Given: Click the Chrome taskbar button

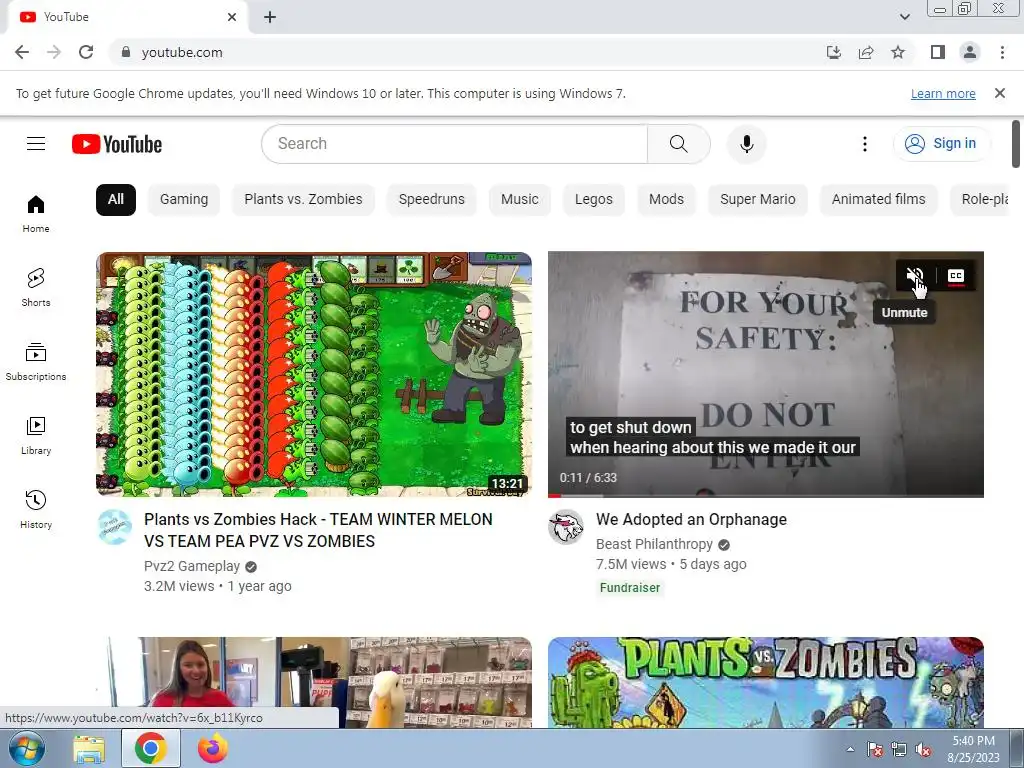Looking at the screenshot, I should [151, 749].
